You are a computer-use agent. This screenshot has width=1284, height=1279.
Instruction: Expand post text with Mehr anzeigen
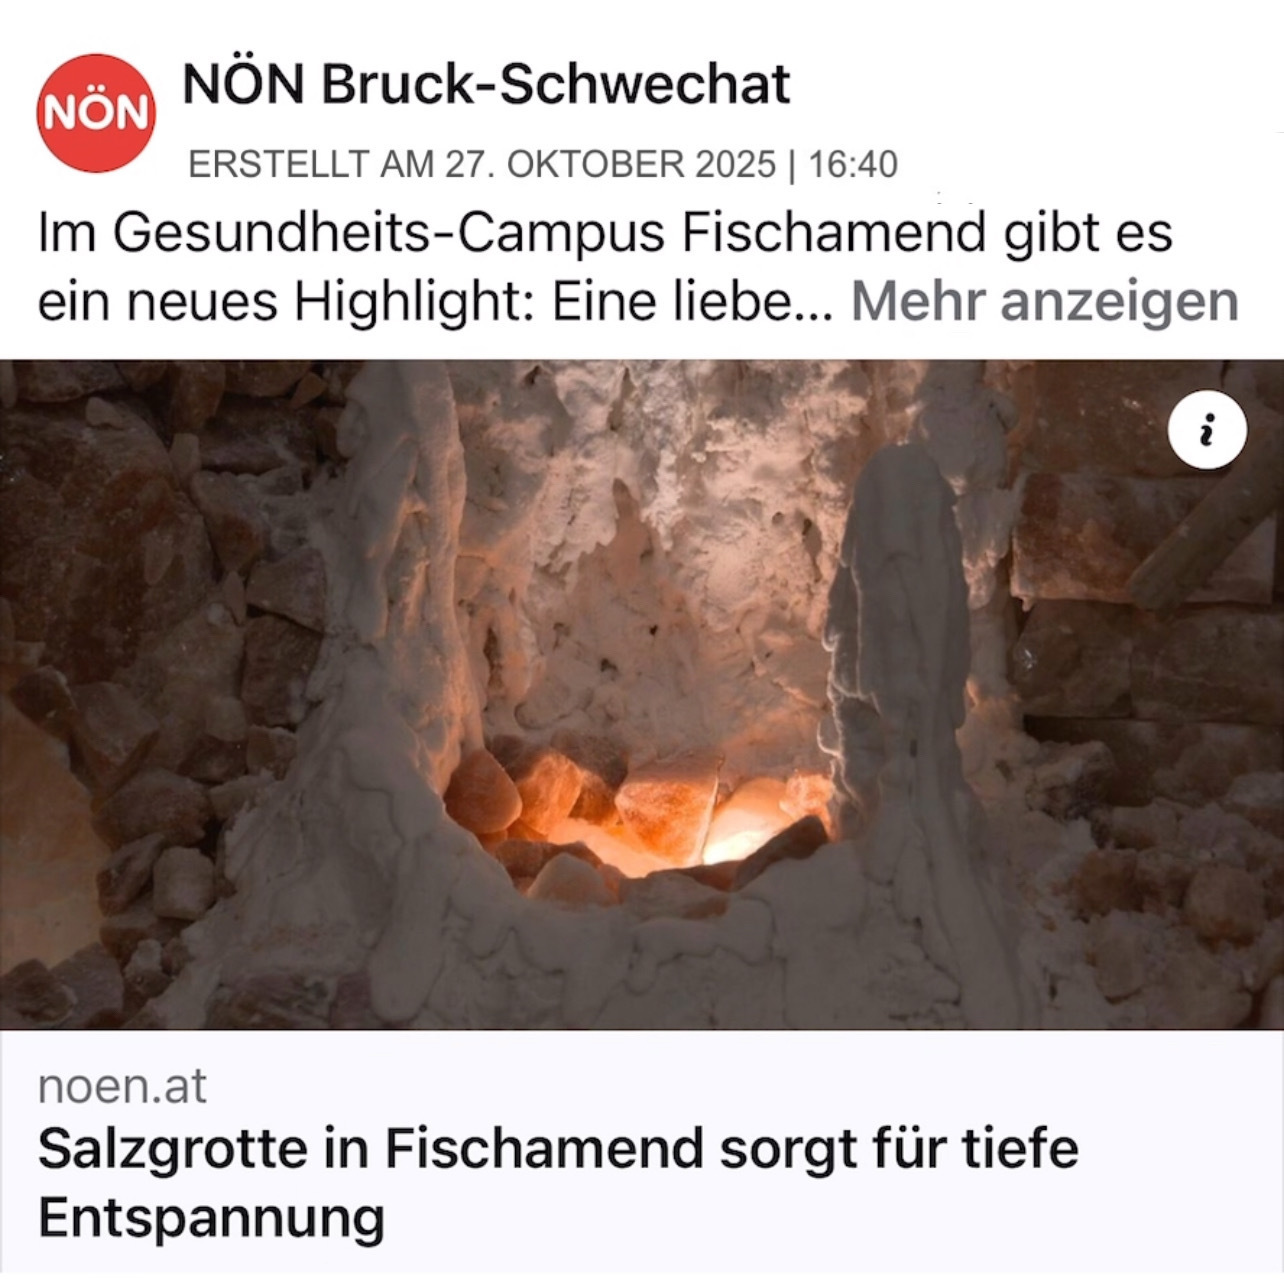(1044, 301)
